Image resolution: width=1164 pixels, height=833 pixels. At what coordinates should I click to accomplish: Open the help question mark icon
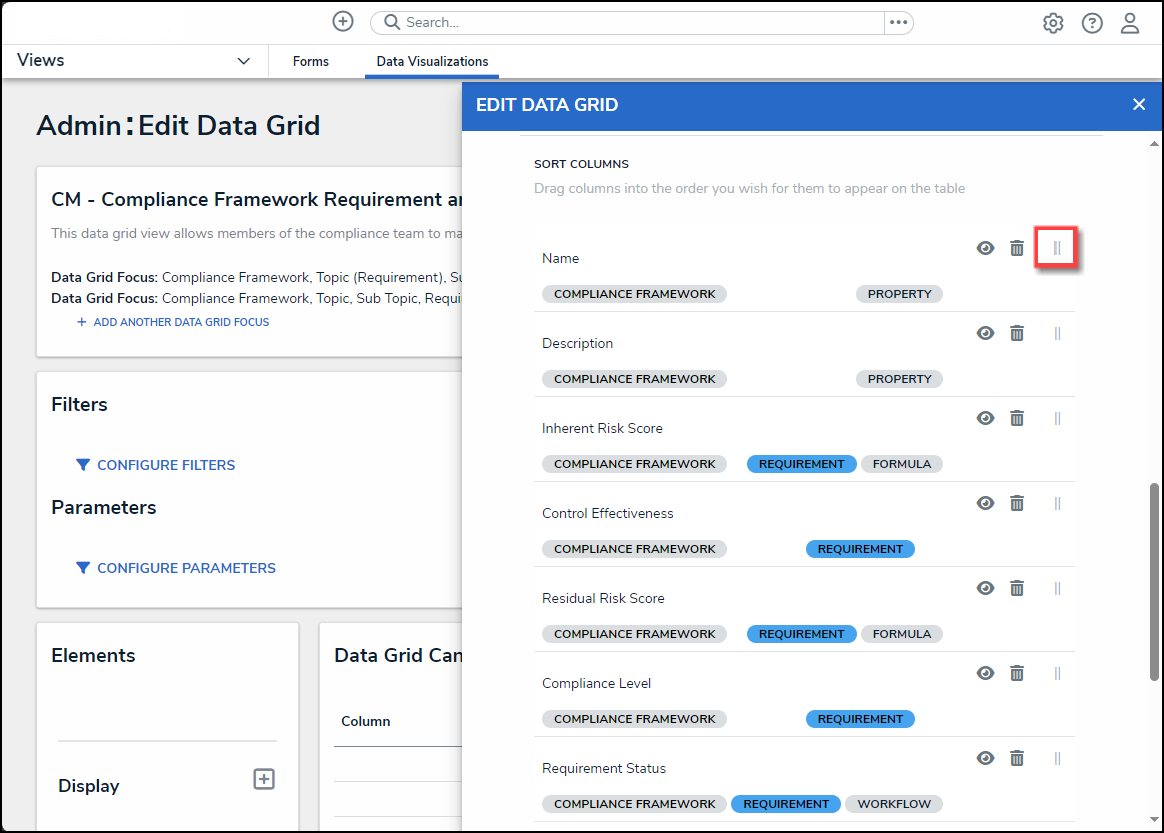[x=1092, y=23]
